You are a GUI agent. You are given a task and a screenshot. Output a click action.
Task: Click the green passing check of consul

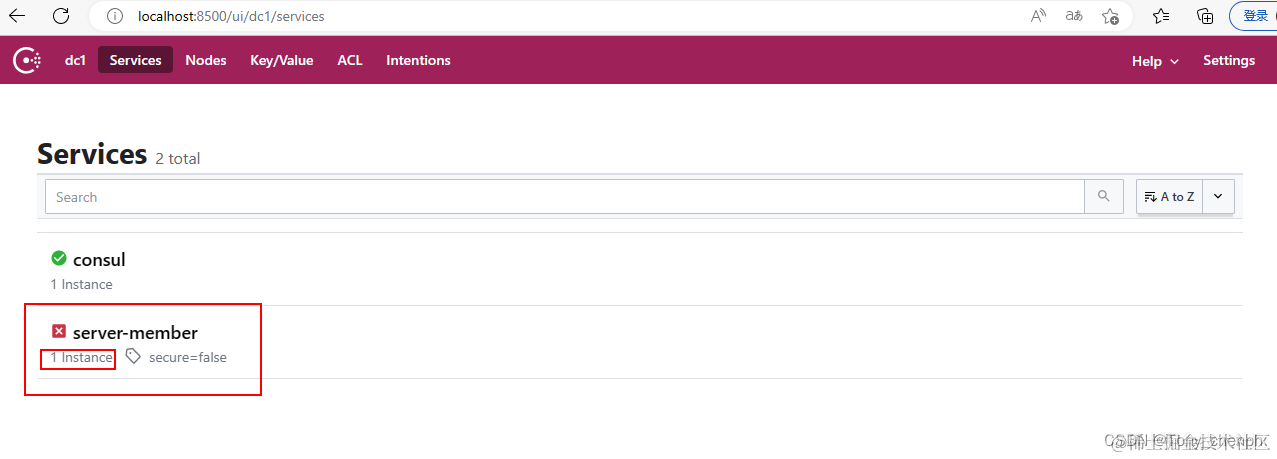coord(59,258)
